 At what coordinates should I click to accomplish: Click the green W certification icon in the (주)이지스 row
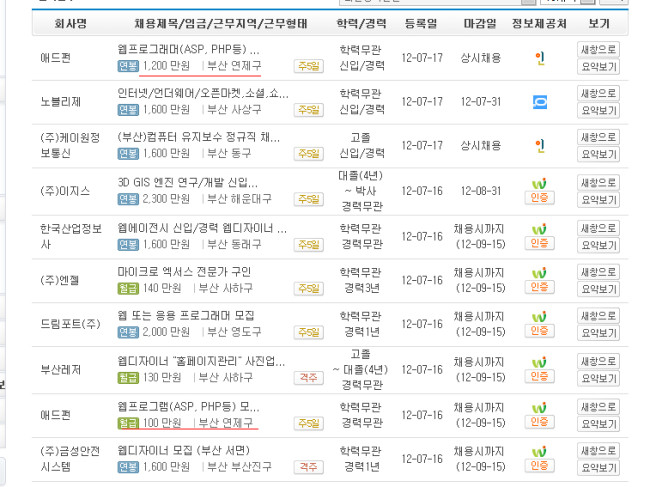[x=539, y=183]
